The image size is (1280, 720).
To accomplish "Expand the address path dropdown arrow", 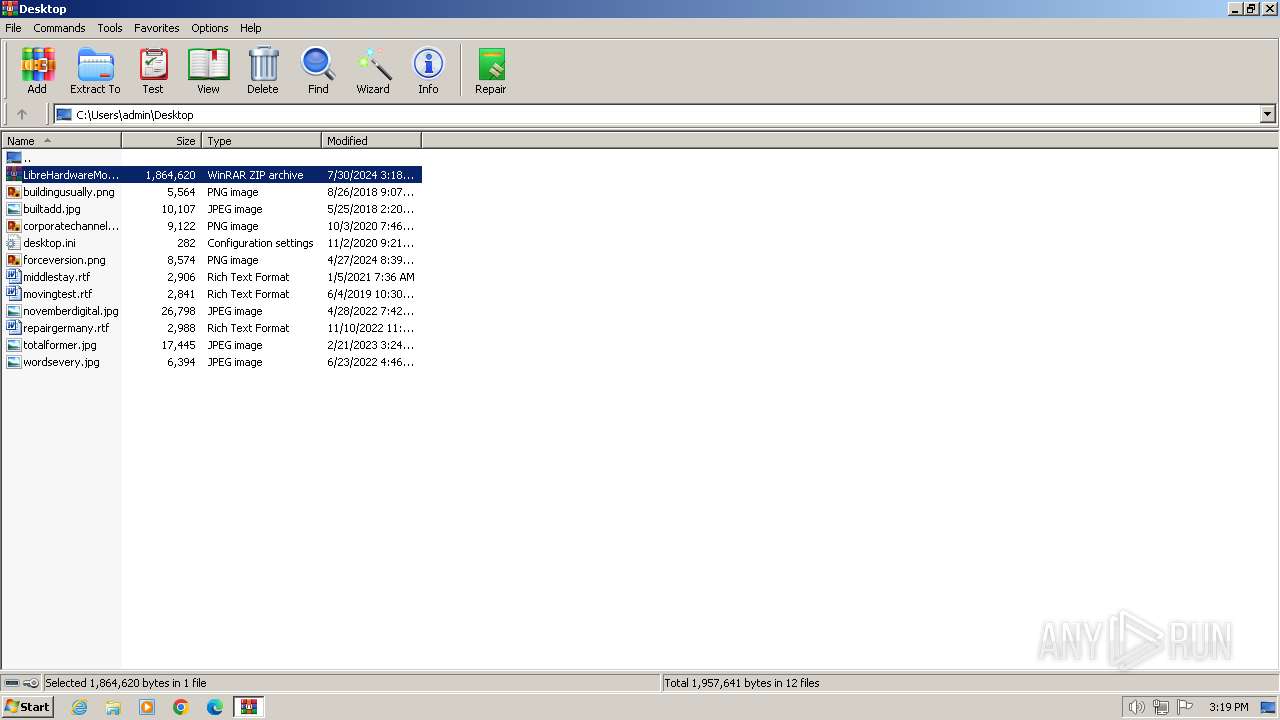I will tap(1267, 114).
